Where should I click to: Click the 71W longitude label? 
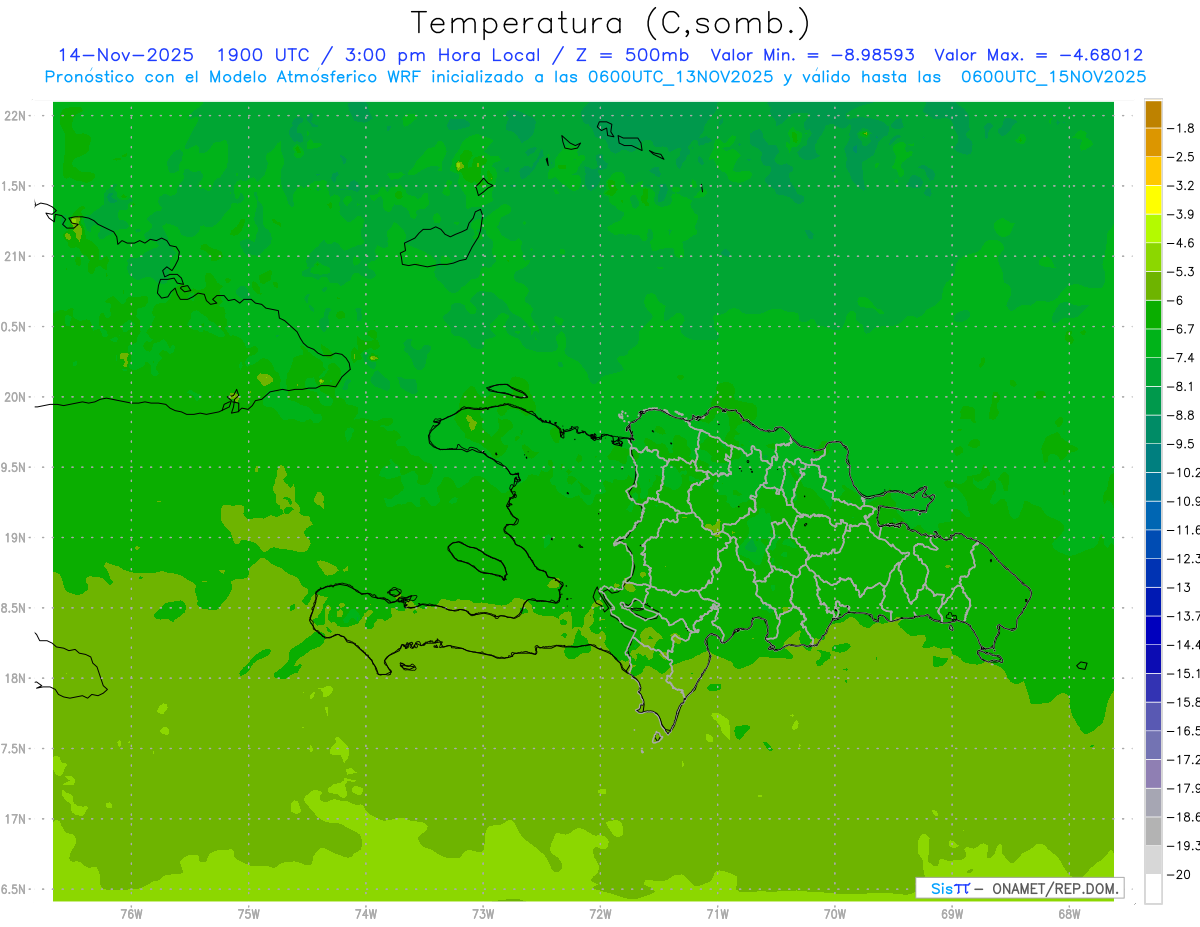coord(717,914)
